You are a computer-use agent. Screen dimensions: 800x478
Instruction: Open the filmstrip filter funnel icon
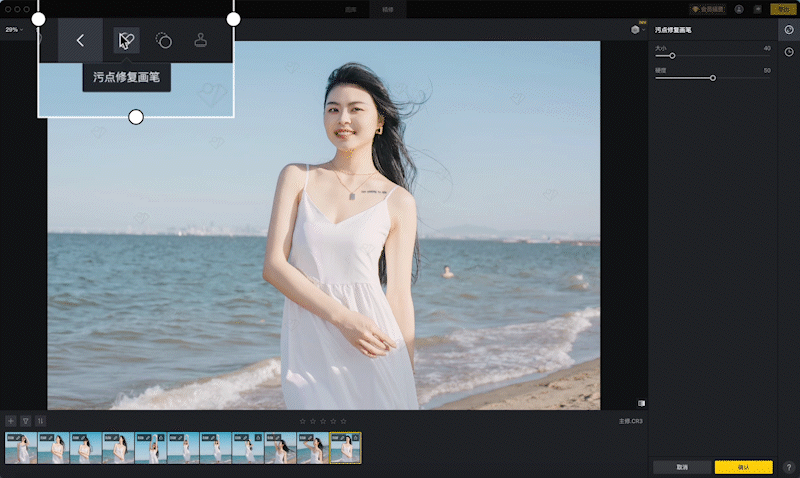pos(26,421)
